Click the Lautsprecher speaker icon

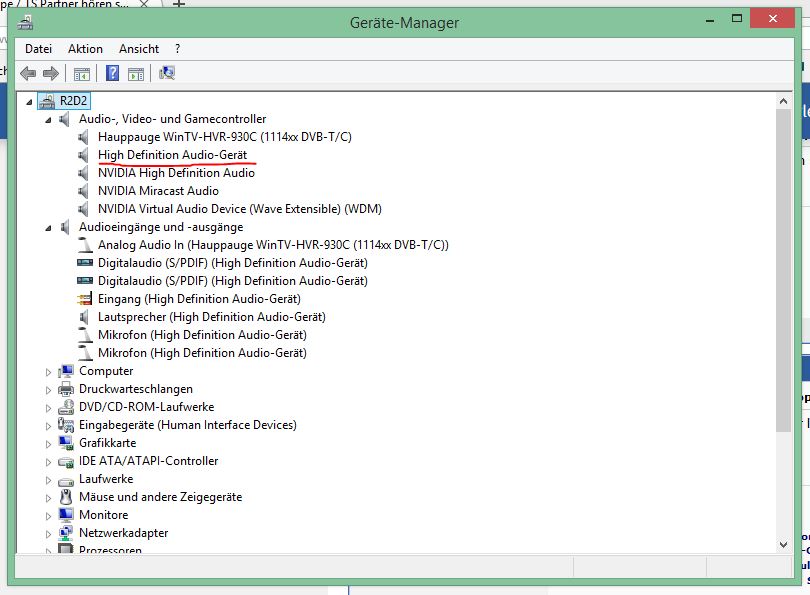pyautogui.click(x=84, y=317)
